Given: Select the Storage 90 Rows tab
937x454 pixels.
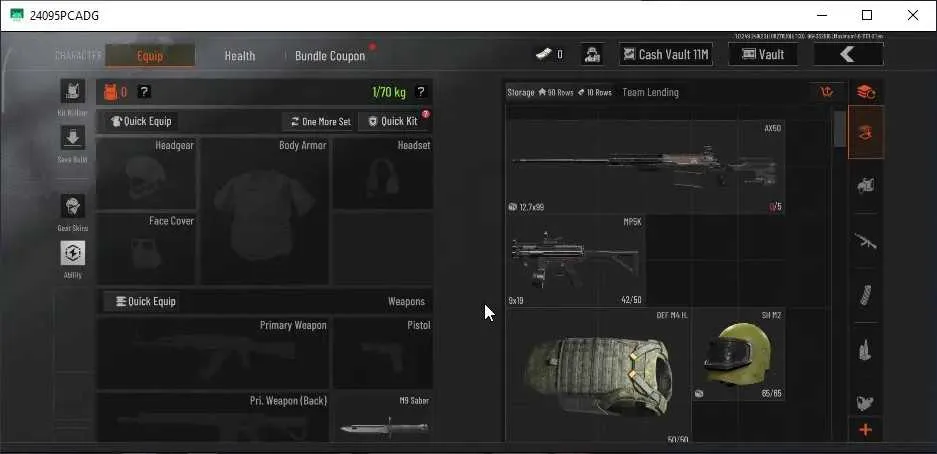Looking at the screenshot, I should tap(540, 92).
